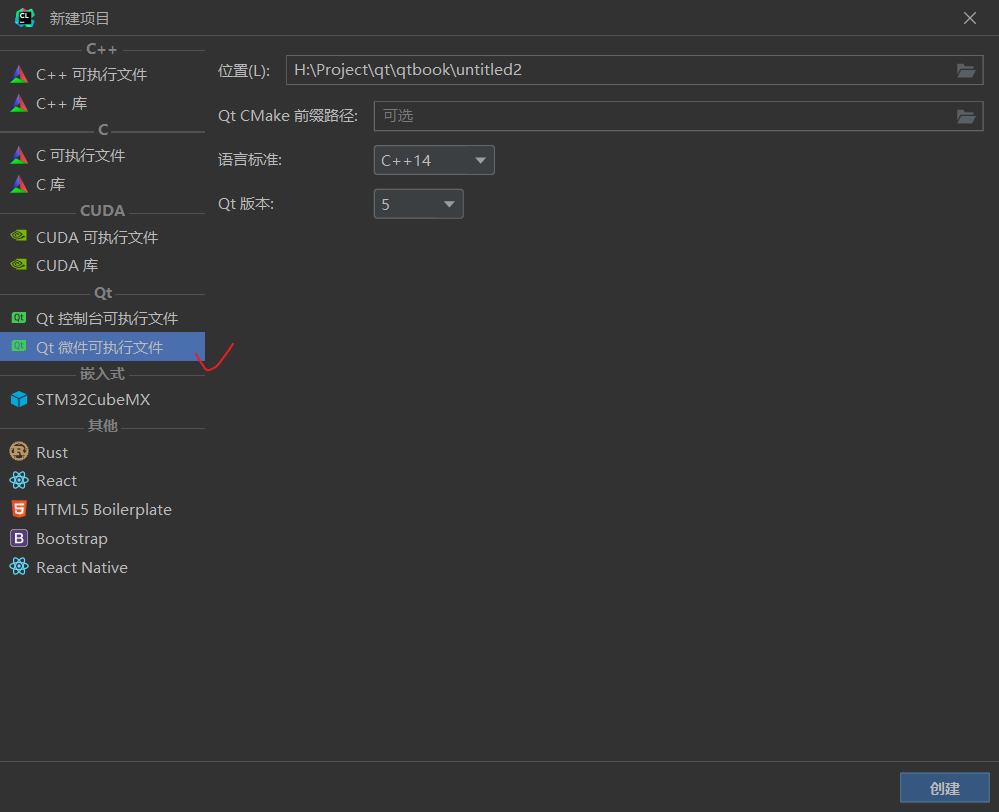Click the Qt 微件可执行文件 Qt icon

19,346
